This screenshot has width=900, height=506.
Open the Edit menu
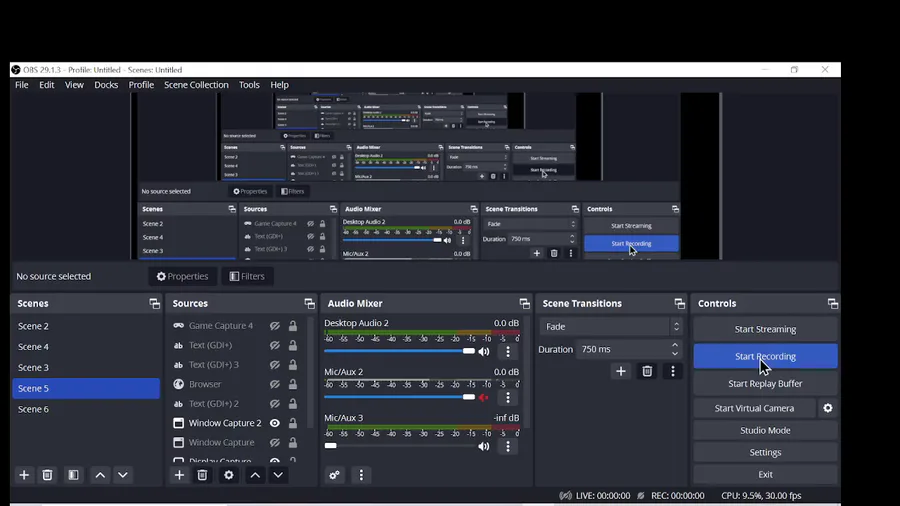46,85
